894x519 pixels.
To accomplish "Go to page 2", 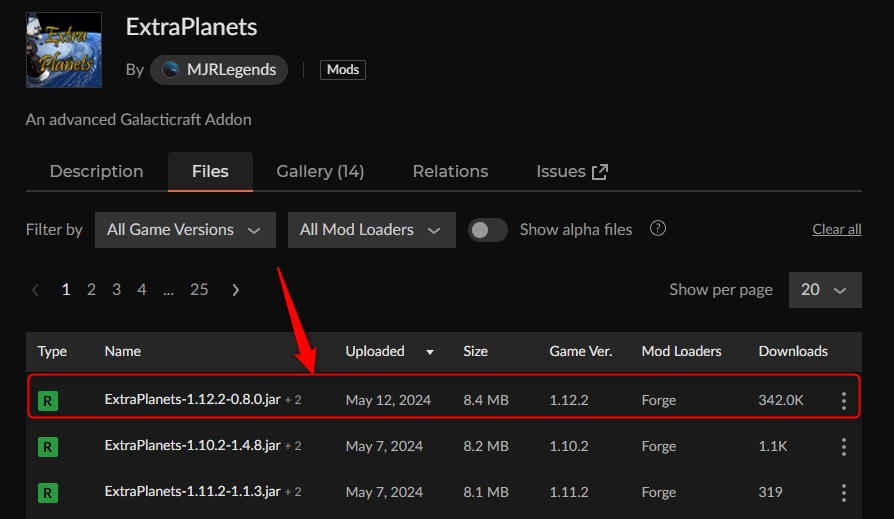I will click(91, 290).
